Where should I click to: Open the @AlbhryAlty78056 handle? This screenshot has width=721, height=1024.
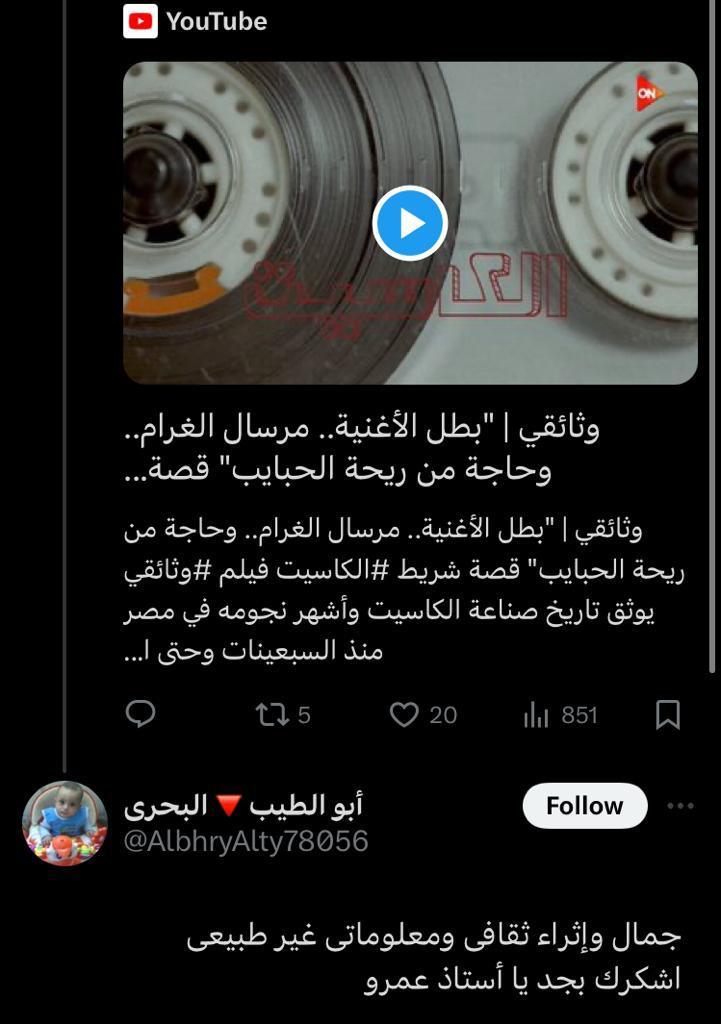click(246, 841)
